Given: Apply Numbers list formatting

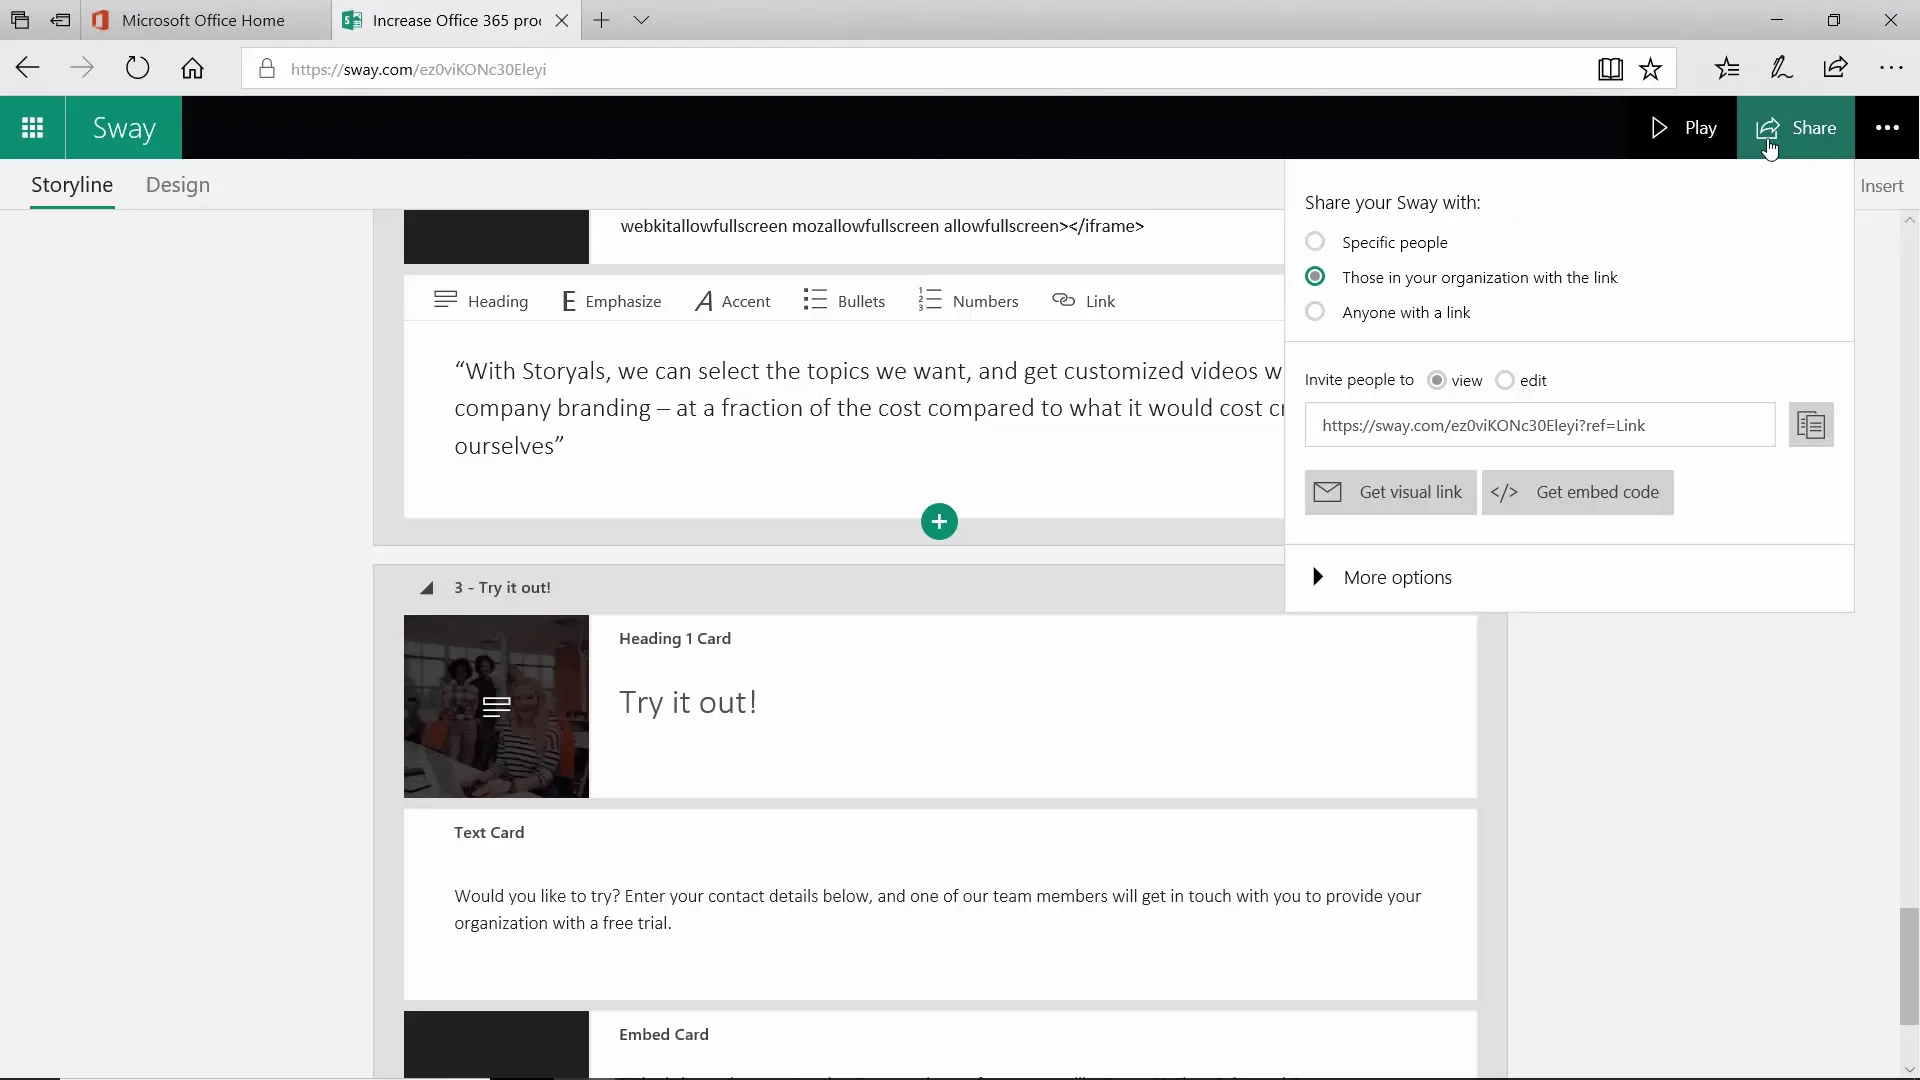Looking at the screenshot, I should (x=968, y=301).
